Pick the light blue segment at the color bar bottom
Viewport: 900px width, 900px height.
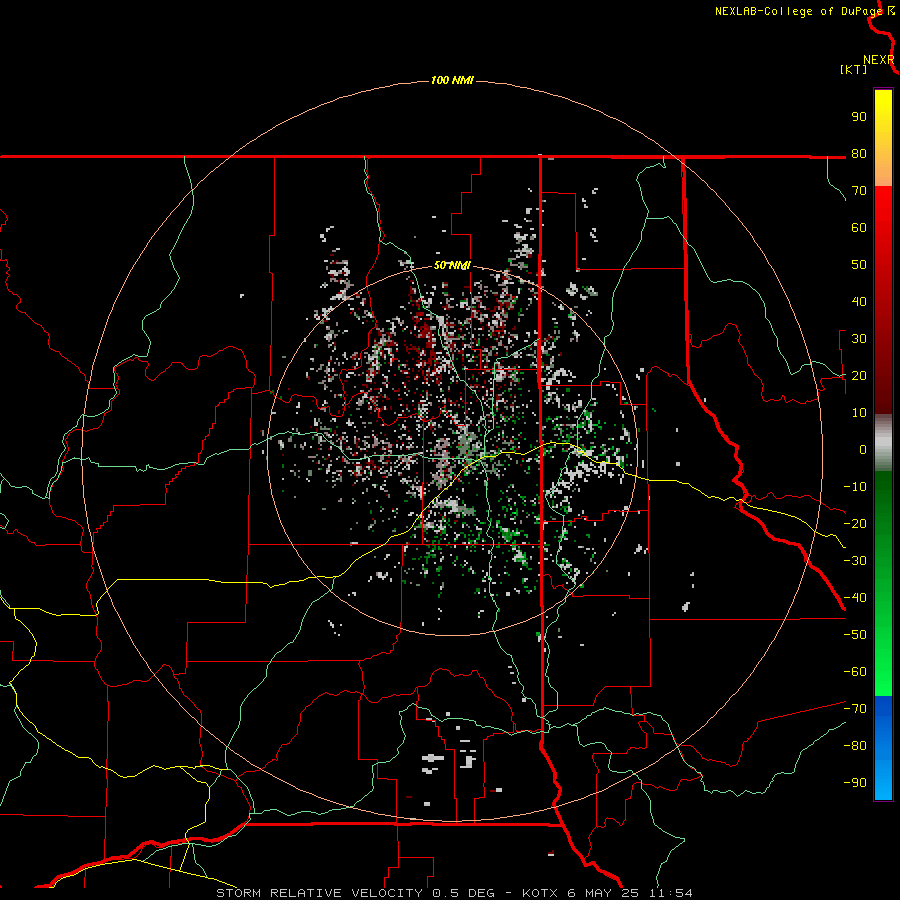[883, 778]
